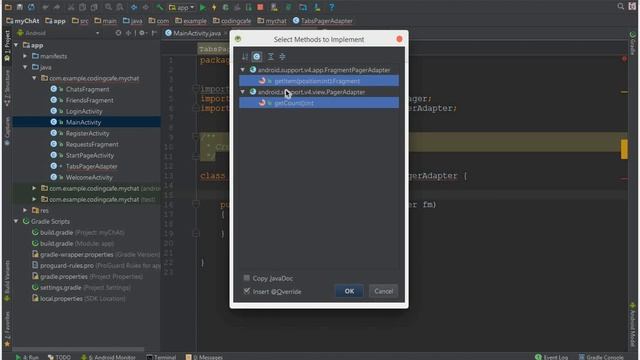Click the Find toolbar icon
Screen dimensions: 640x360
pyautogui.click(x=108, y=7)
